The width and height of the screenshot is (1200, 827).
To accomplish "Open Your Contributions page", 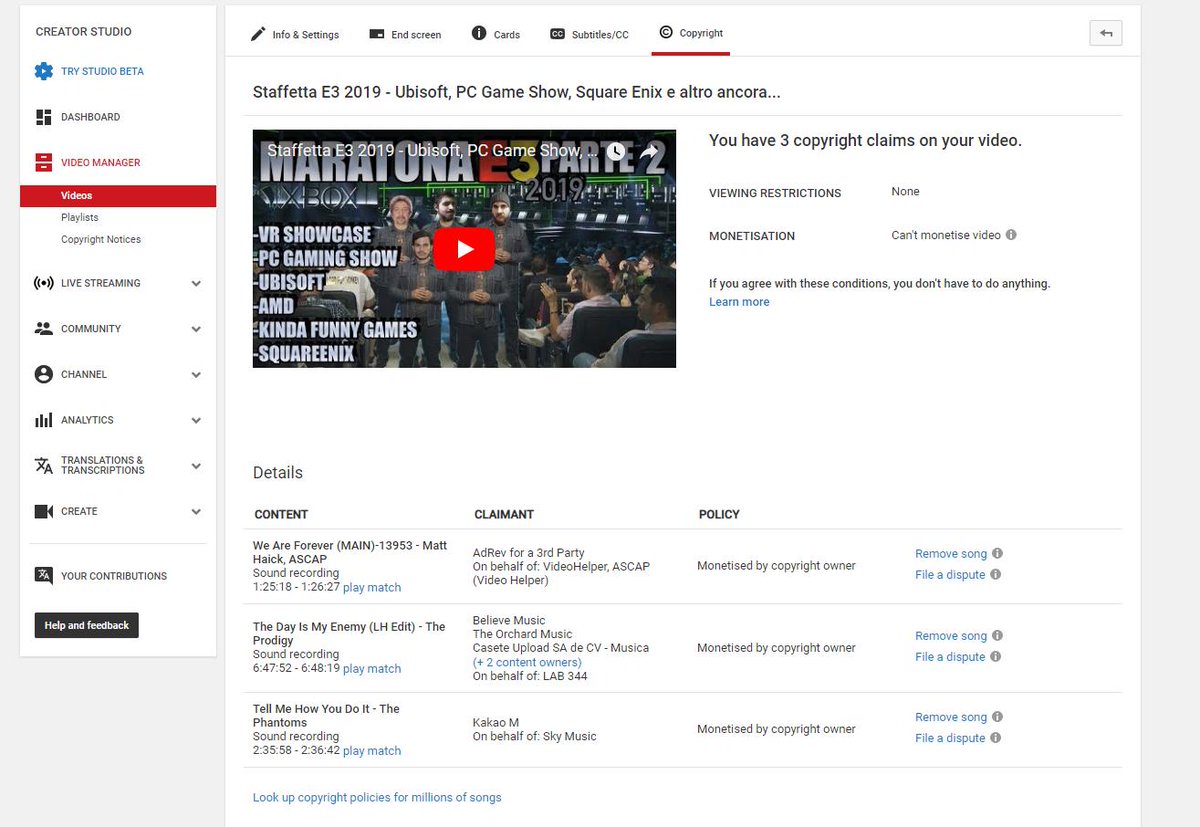I will pos(114,576).
